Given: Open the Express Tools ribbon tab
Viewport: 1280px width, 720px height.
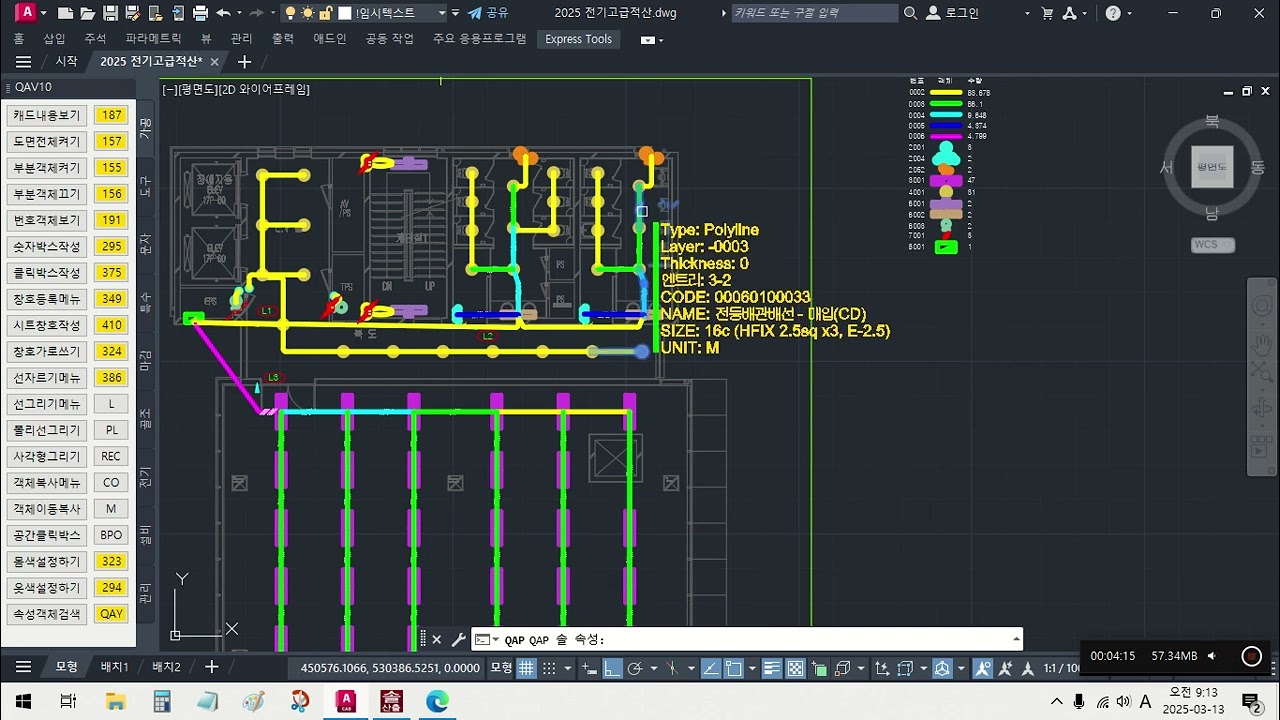Looking at the screenshot, I should point(578,39).
